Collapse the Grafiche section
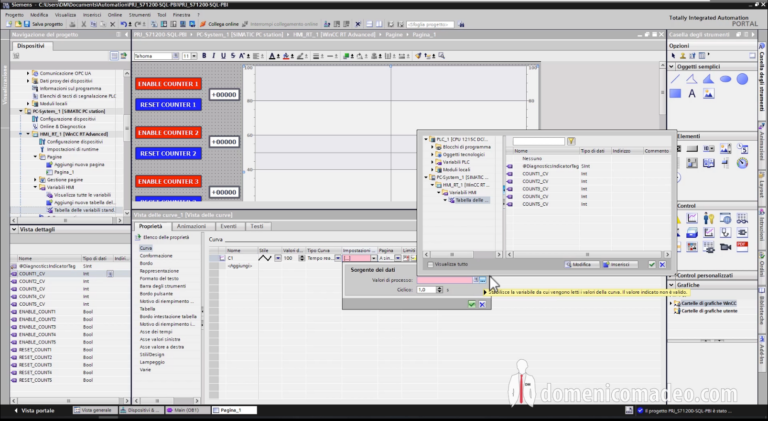 [x=672, y=285]
